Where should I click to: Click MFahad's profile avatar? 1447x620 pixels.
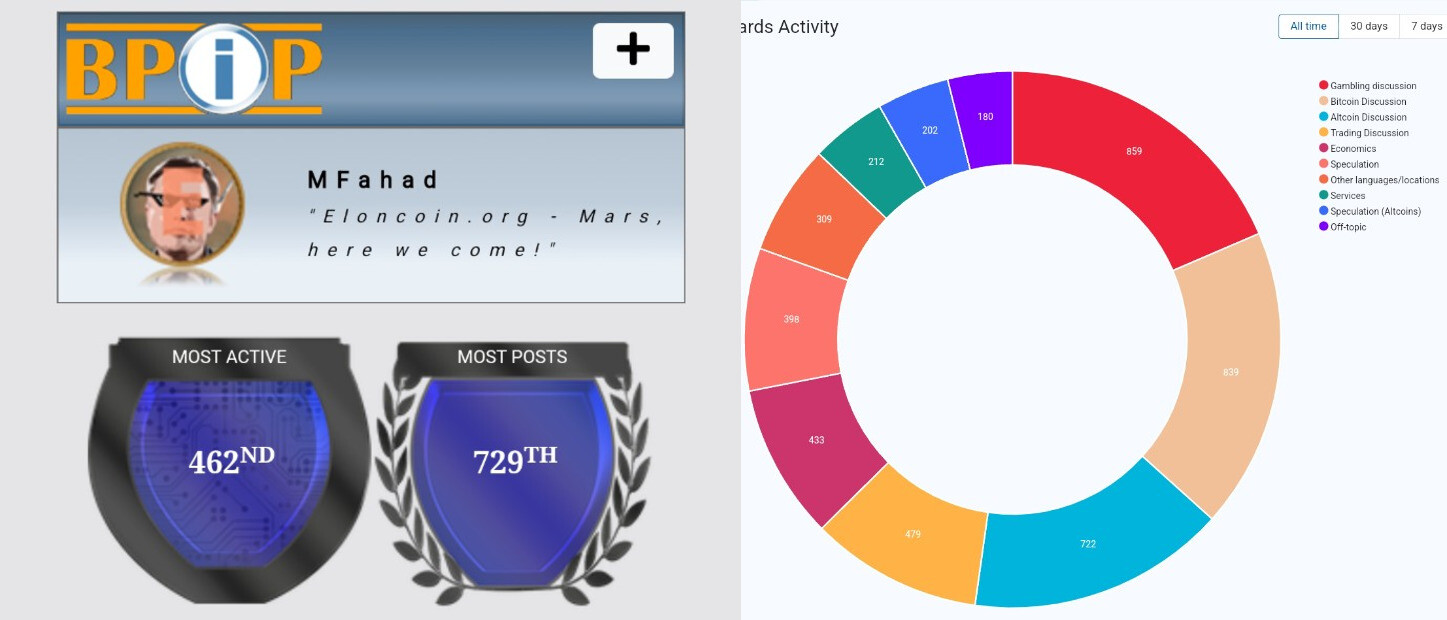click(x=182, y=205)
